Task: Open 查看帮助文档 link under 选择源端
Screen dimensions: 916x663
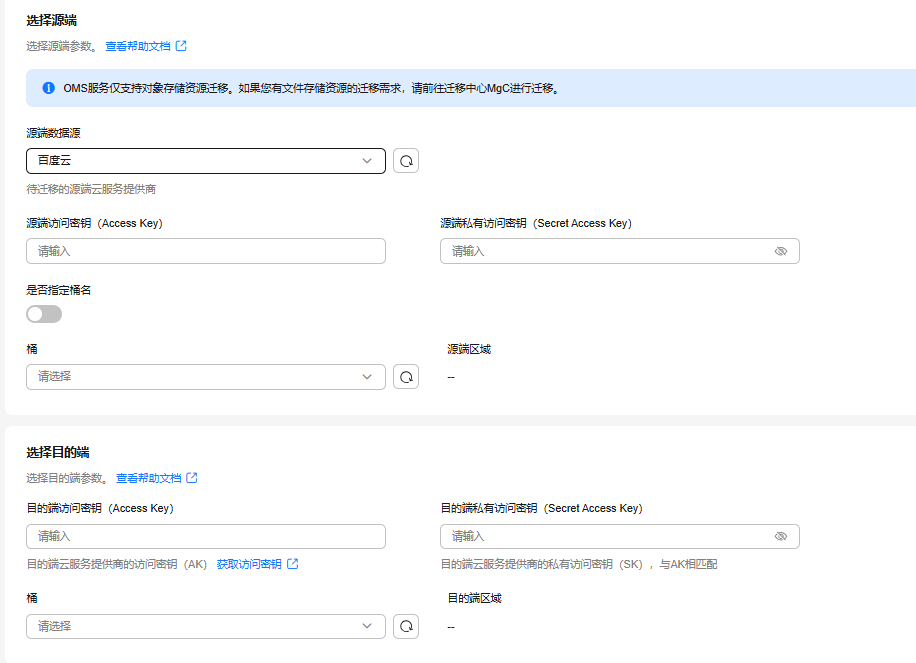Action: pos(138,46)
